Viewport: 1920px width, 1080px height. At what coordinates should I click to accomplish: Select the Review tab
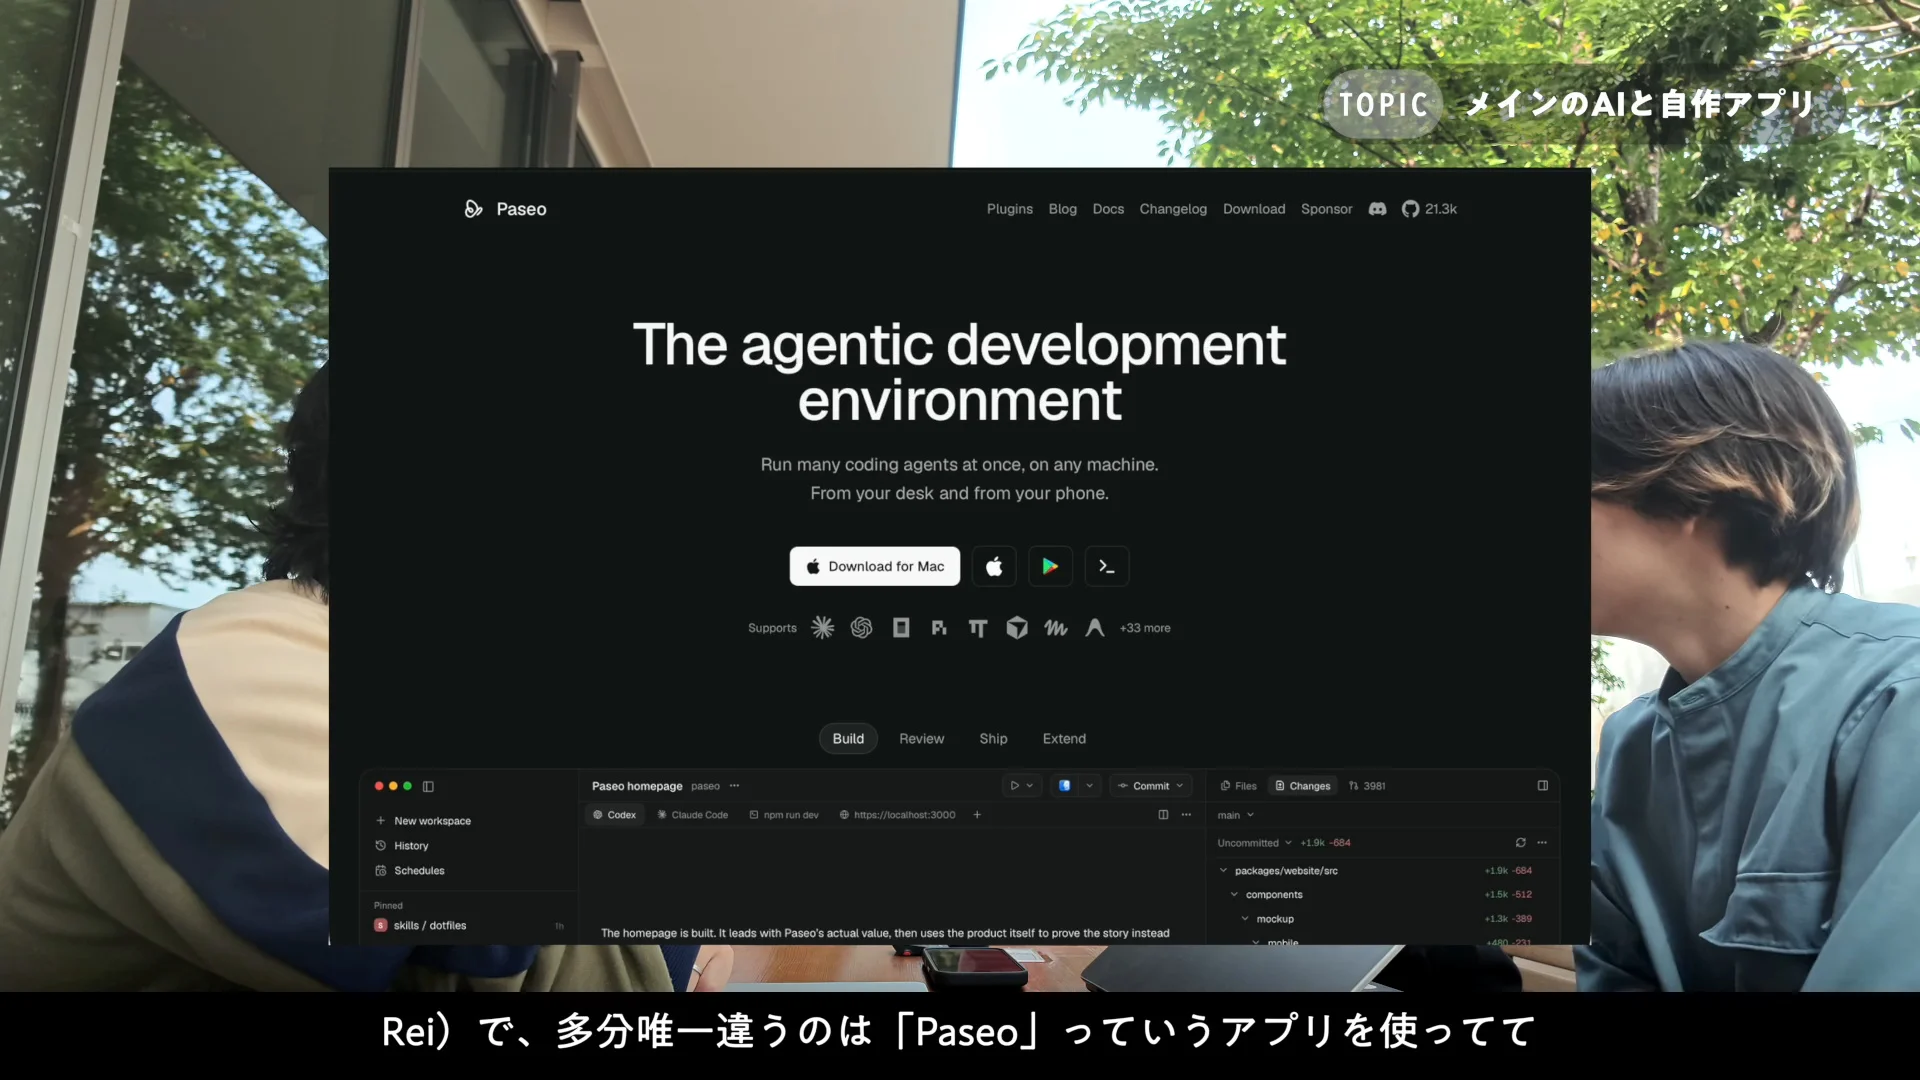point(921,739)
